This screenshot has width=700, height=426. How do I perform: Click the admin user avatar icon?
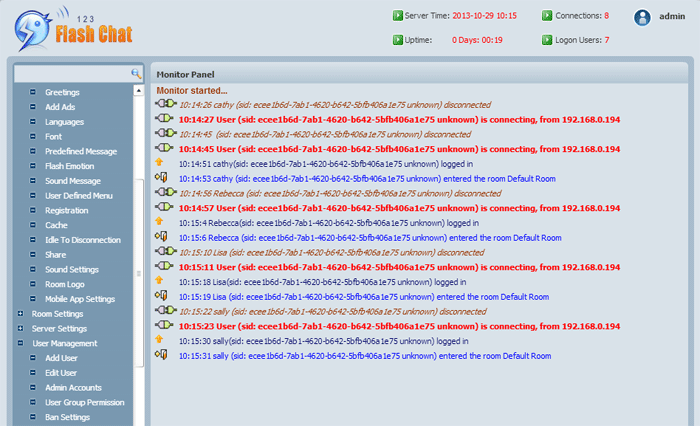643,17
